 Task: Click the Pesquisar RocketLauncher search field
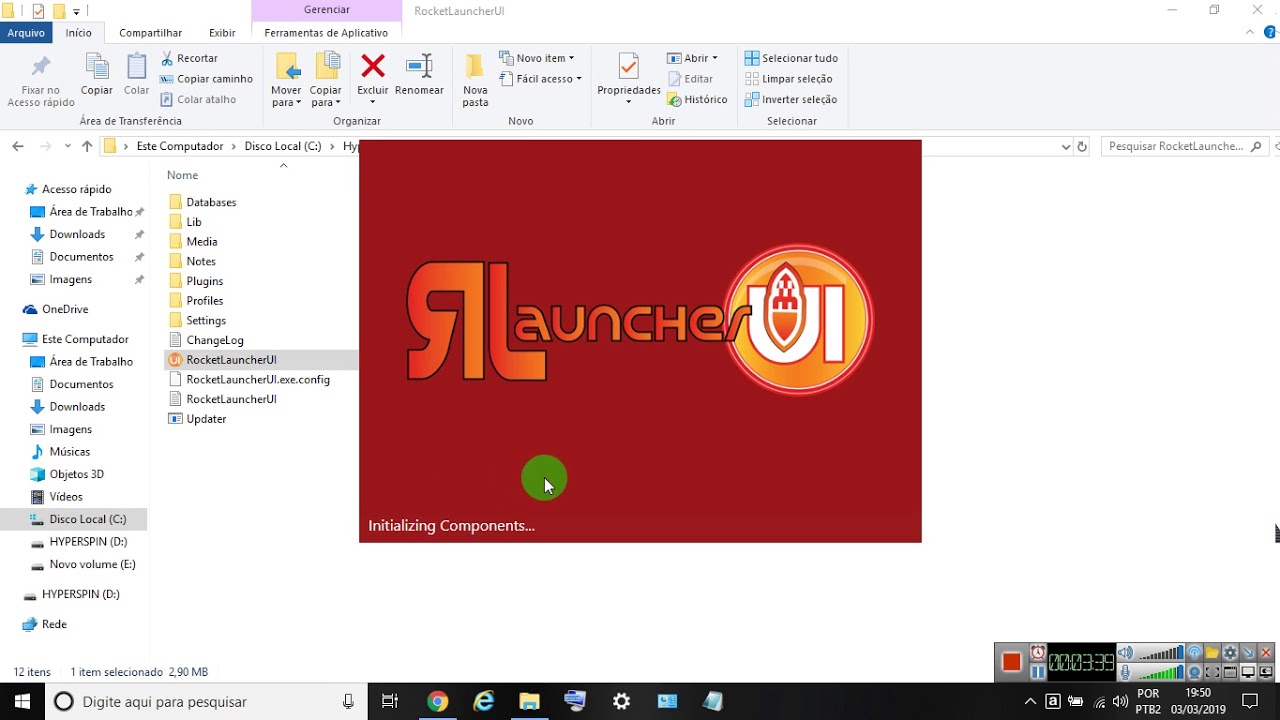point(1185,146)
